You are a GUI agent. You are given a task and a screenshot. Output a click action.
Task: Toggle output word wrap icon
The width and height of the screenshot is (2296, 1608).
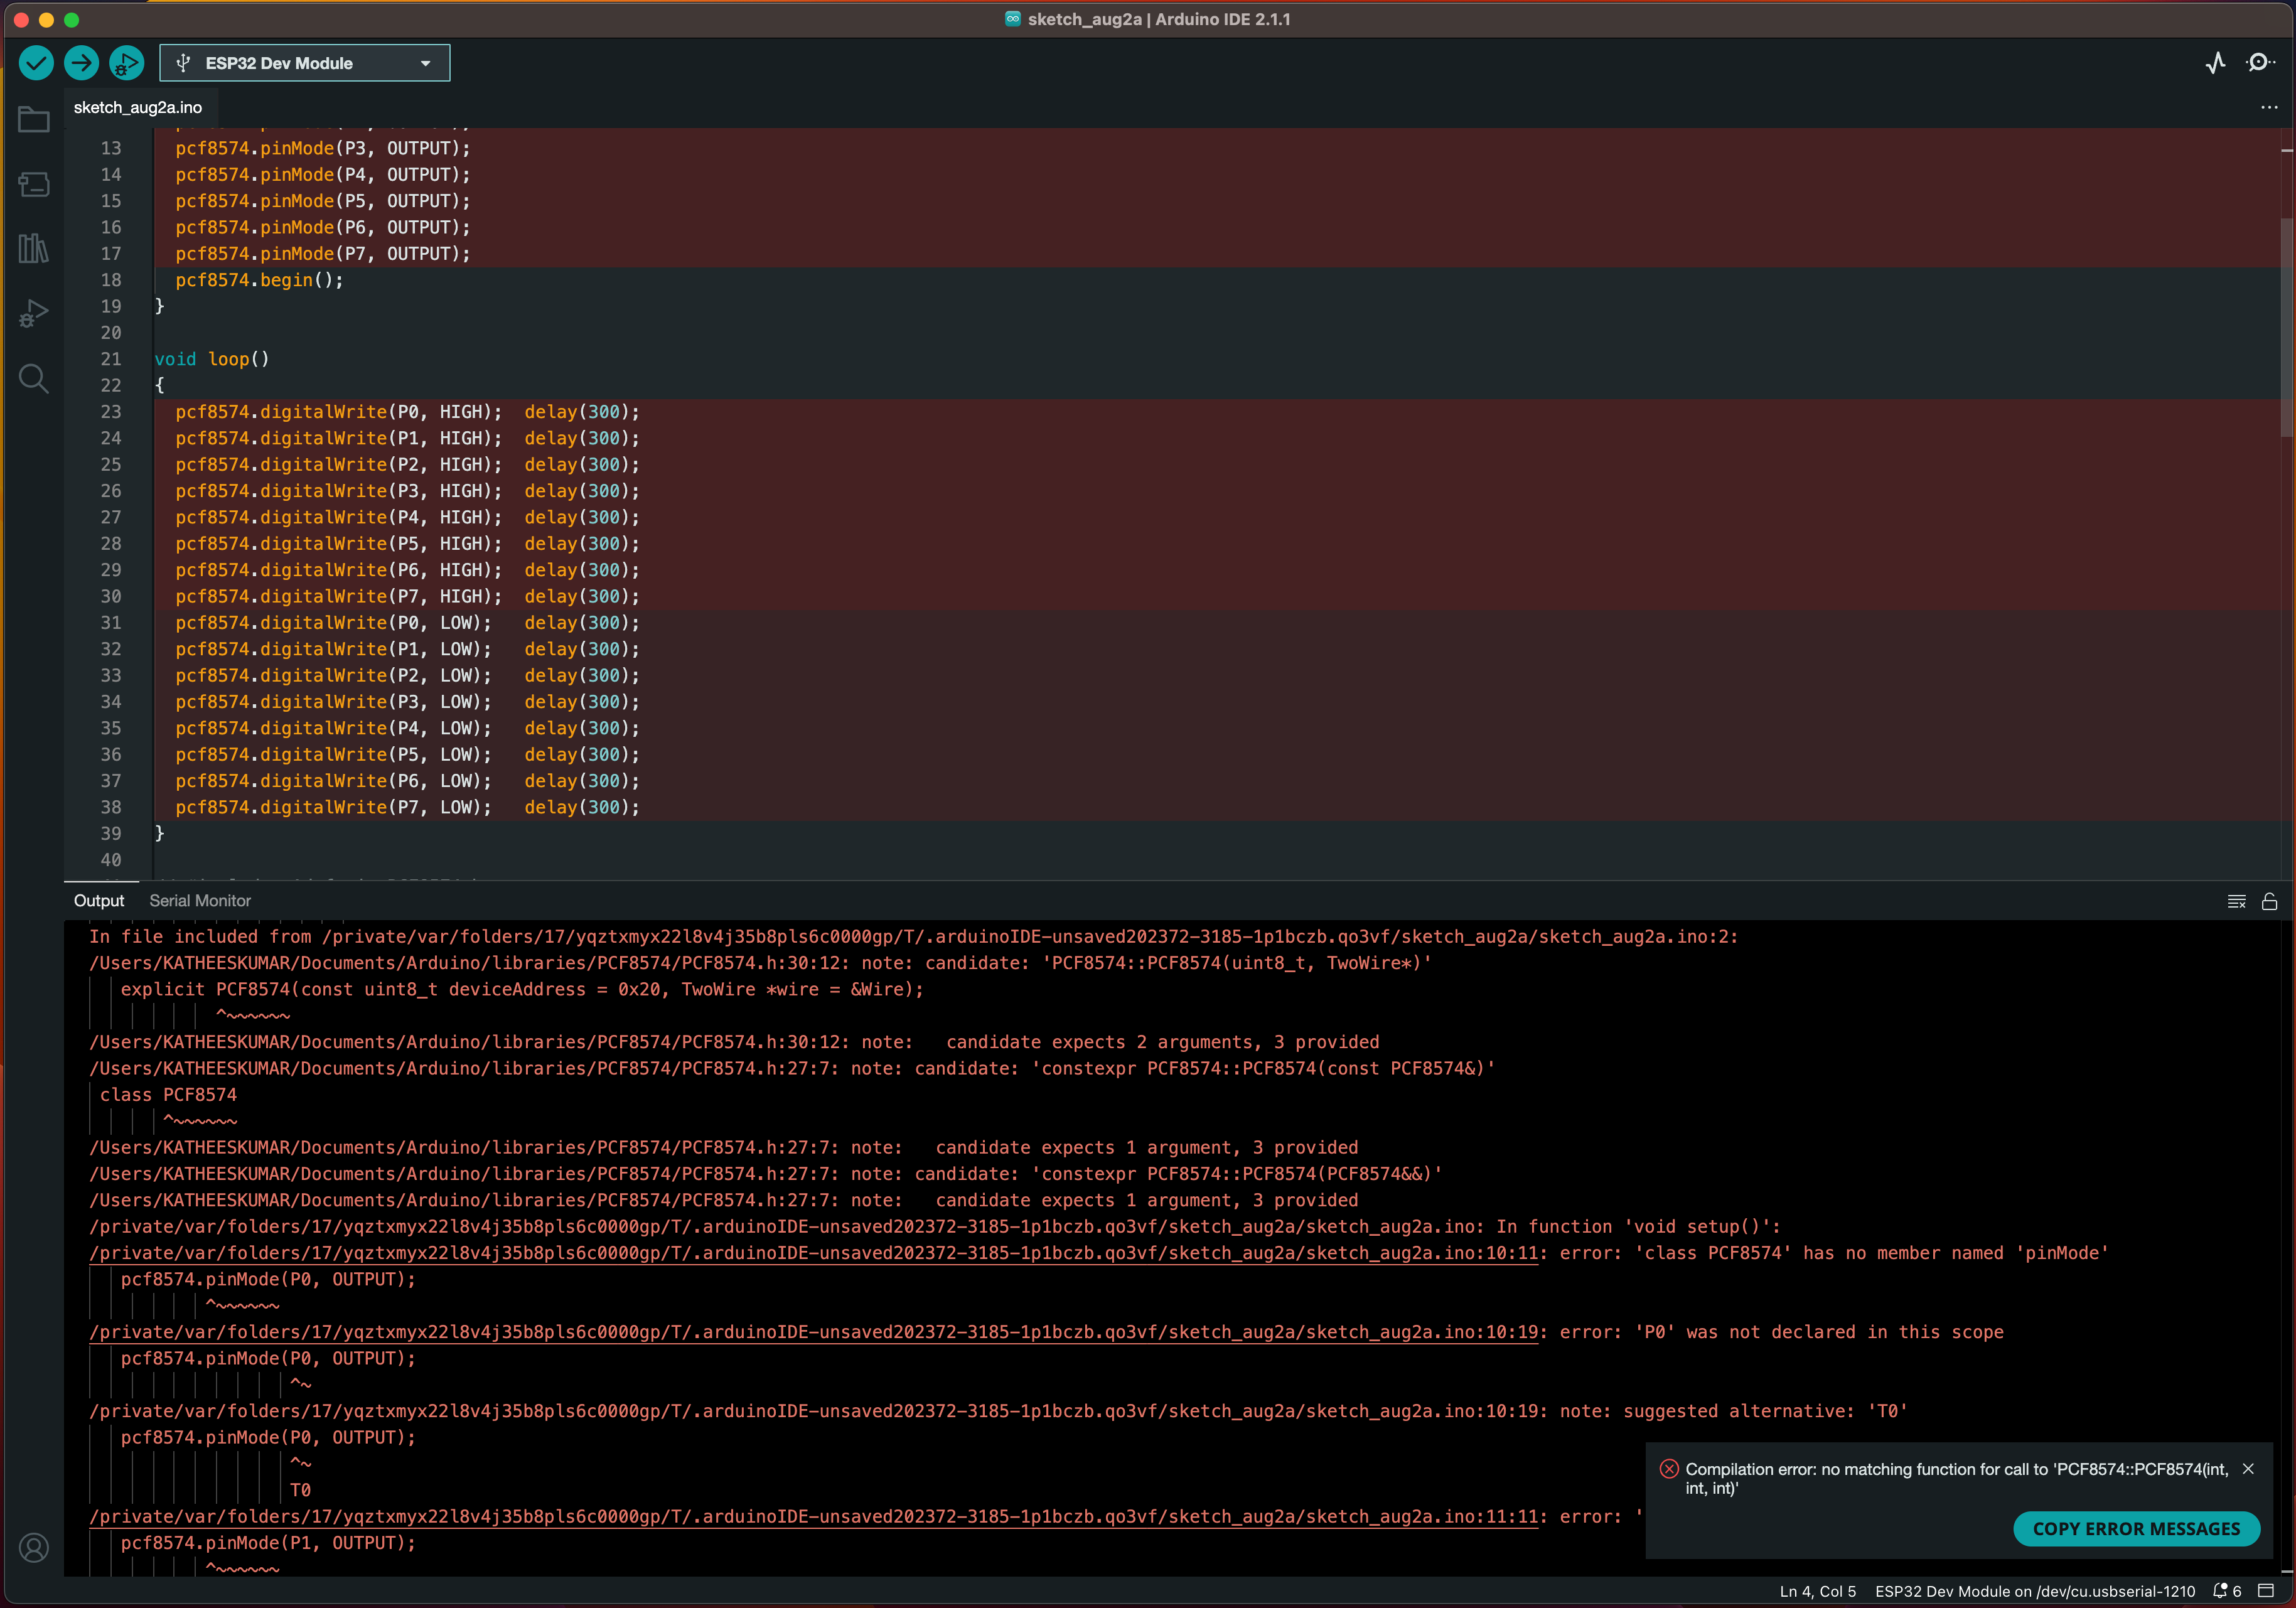pos(2236,901)
